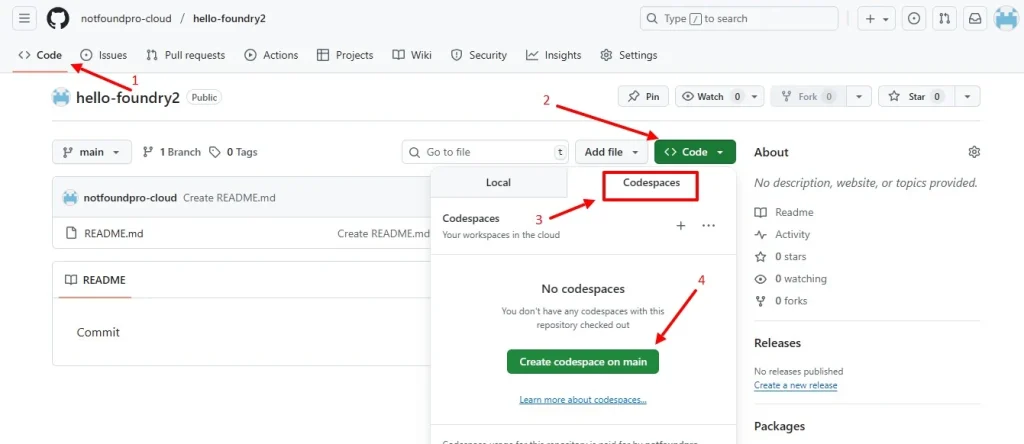This screenshot has height=444, width=1024.
Task: Click 'Create a new release' link
Action: click(795, 385)
